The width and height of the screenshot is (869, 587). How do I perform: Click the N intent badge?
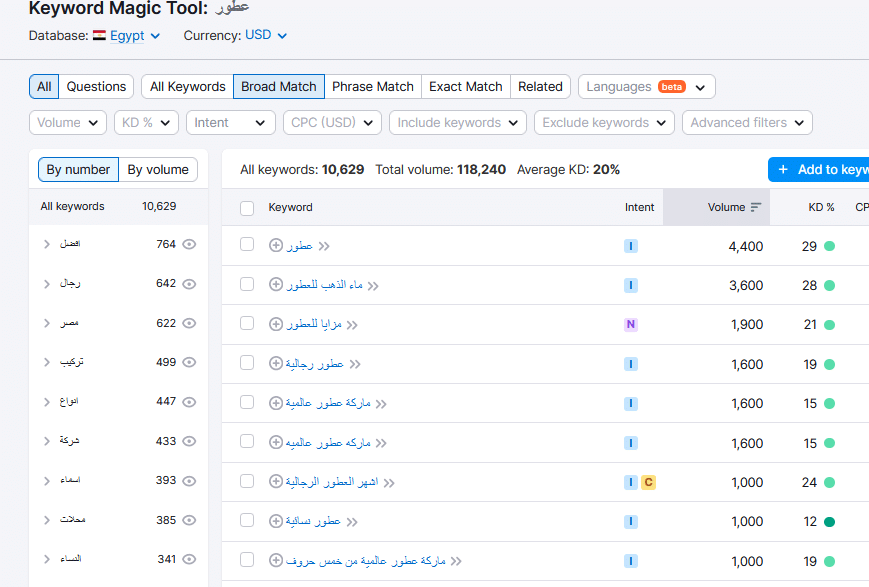631,324
